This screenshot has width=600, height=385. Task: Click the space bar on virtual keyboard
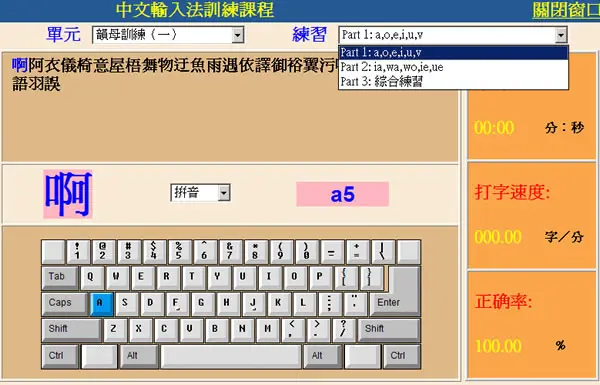(x=231, y=357)
